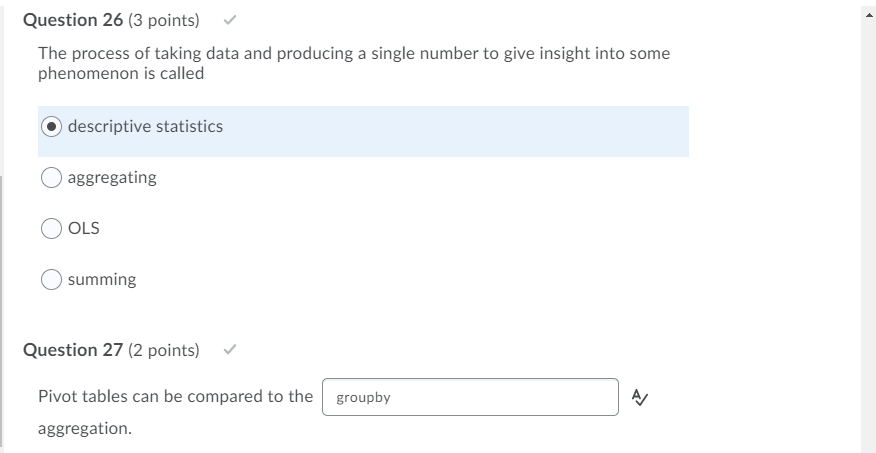
Task: Click the 'aggregating' answer label text
Action: click(x=112, y=178)
